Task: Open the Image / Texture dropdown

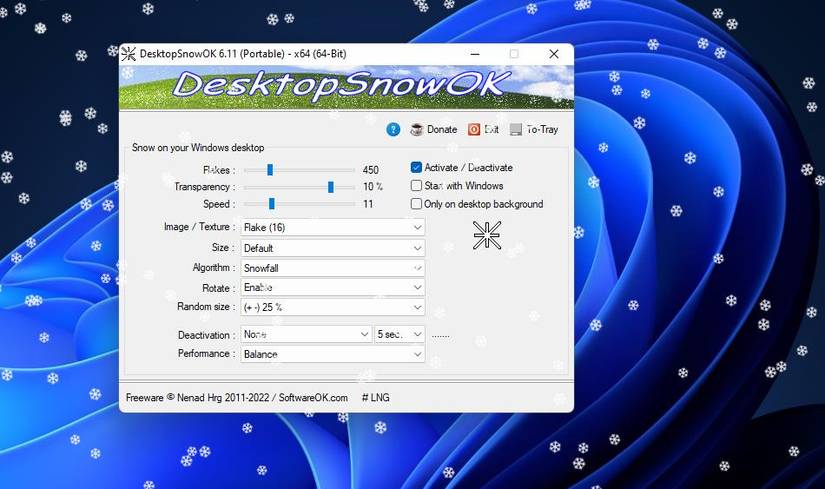Action: pos(333,227)
